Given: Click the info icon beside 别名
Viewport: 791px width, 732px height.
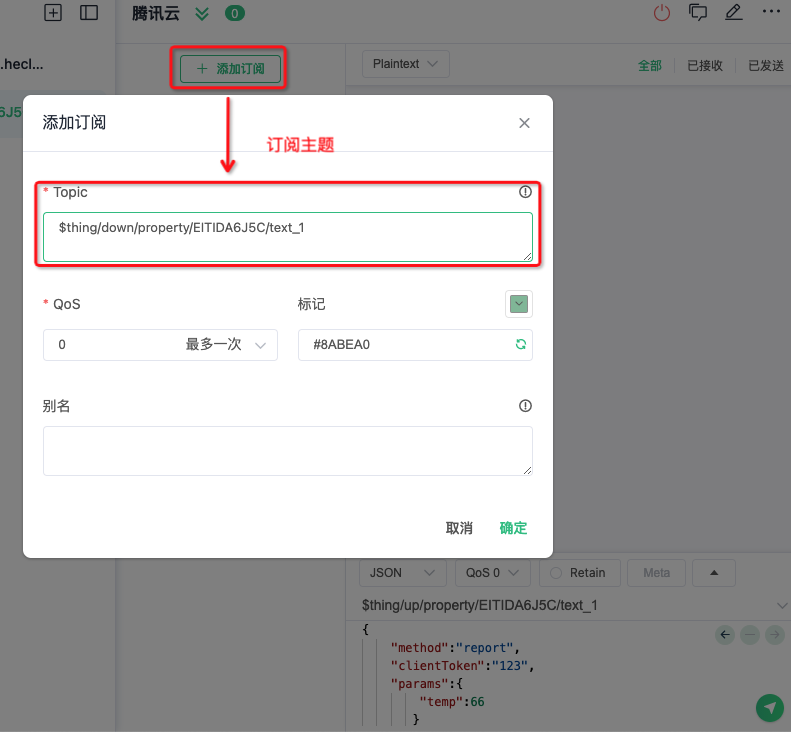Looking at the screenshot, I should pos(525,406).
